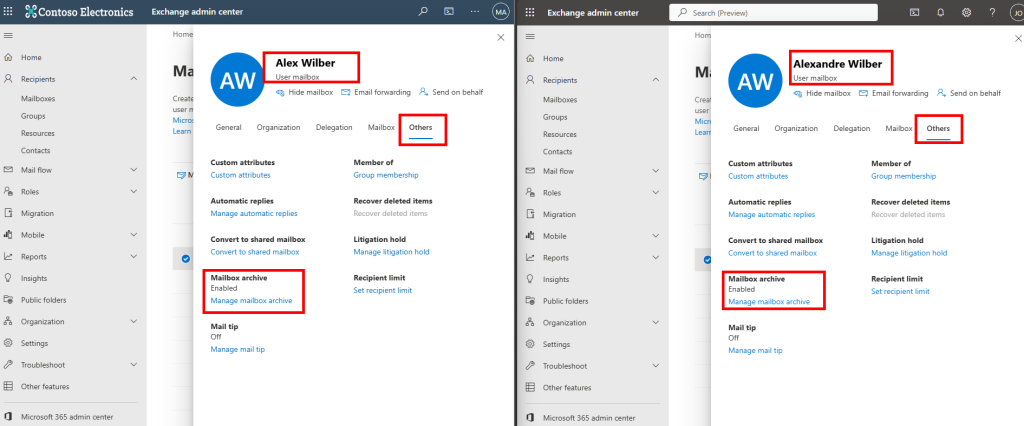
Task: Open Custom attributes link for Alex Wilber
Action: (x=240, y=175)
